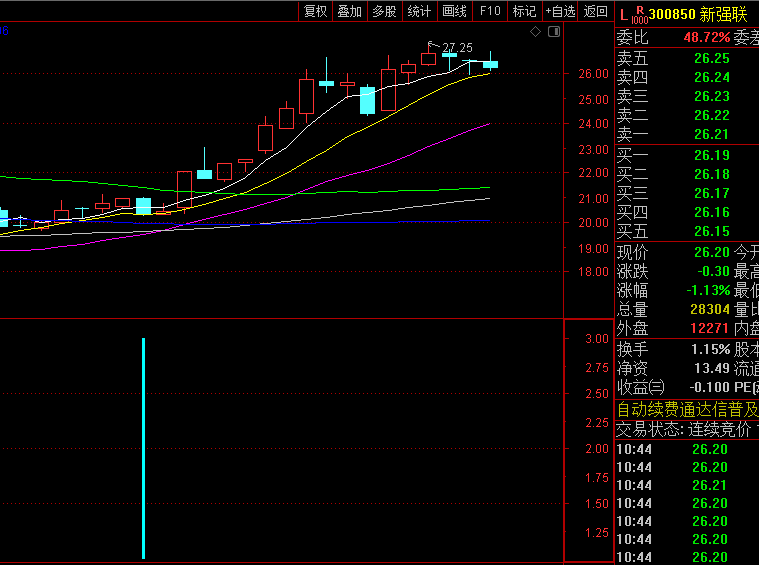Select the 卖二 26.22 ask row
This screenshot has width=759, height=565.
click(687, 115)
